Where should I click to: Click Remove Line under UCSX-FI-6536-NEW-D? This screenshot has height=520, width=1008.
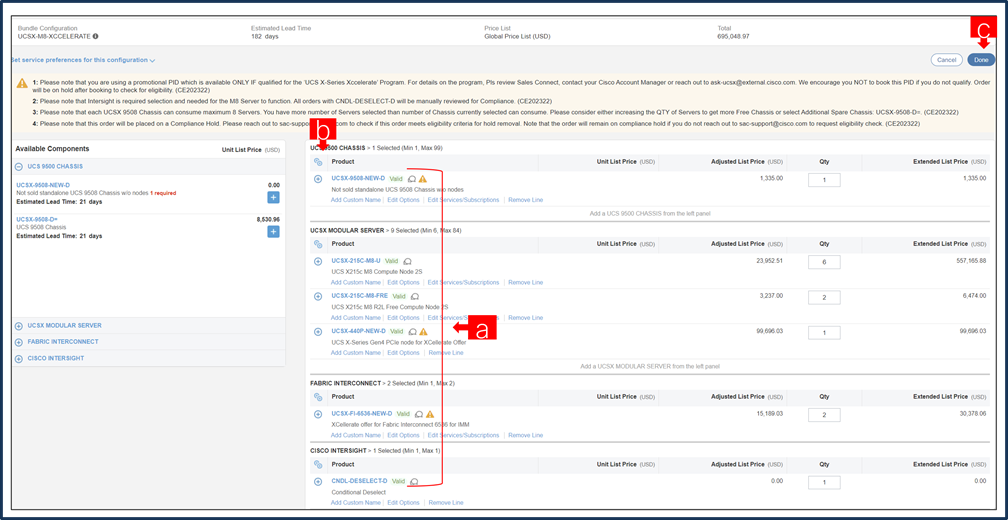coord(525,435)
